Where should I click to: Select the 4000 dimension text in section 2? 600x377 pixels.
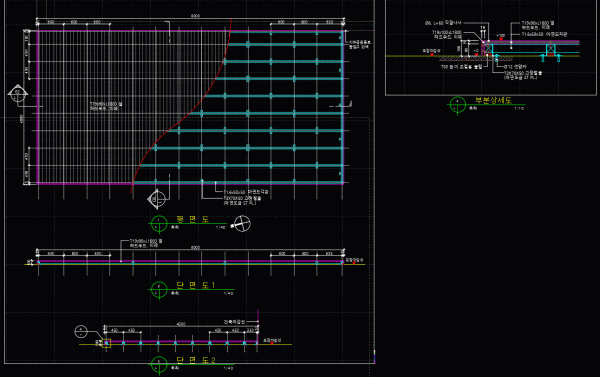pos(181,324)
